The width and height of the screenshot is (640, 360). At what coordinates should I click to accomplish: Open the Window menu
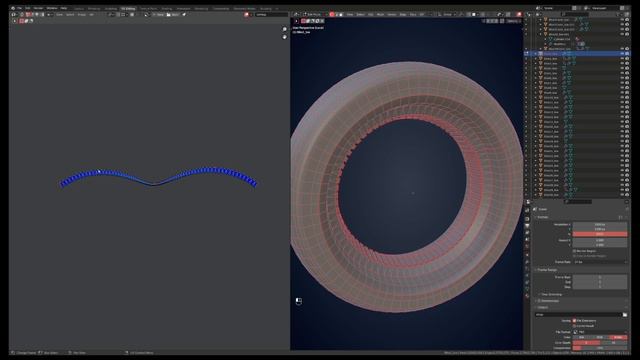tap(52, 8)
